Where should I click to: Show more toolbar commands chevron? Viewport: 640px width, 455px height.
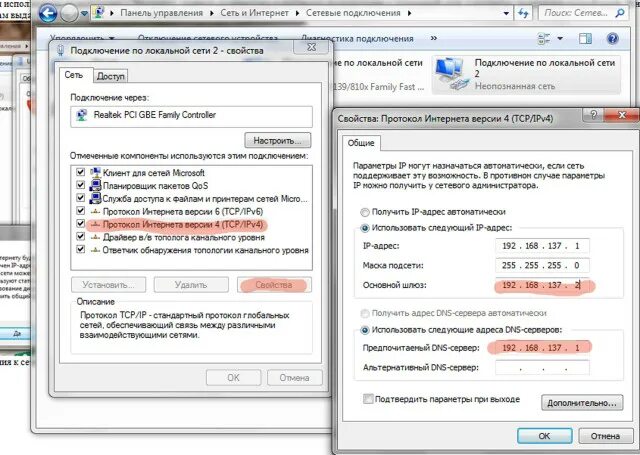(x=433, y=38)
